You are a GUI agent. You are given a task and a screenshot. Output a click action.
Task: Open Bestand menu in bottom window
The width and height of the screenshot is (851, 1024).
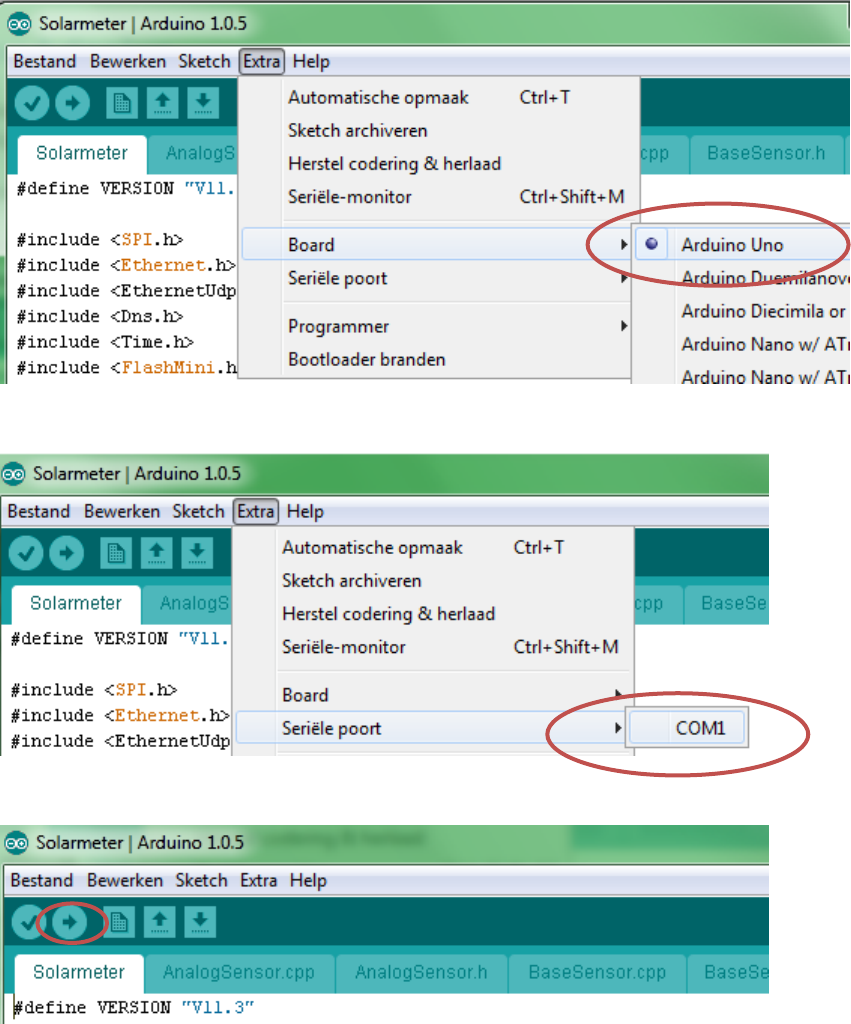point(42,880)
